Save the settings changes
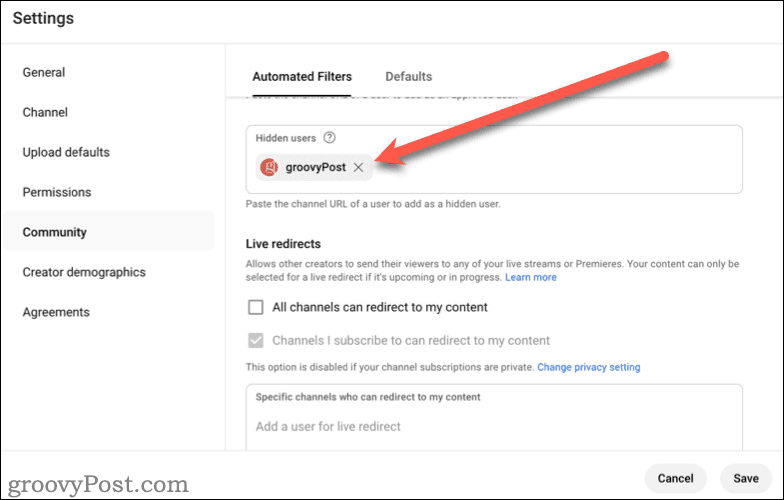This screenshot has width=784, height=500. pyautogui.click(x=746, y=478)
